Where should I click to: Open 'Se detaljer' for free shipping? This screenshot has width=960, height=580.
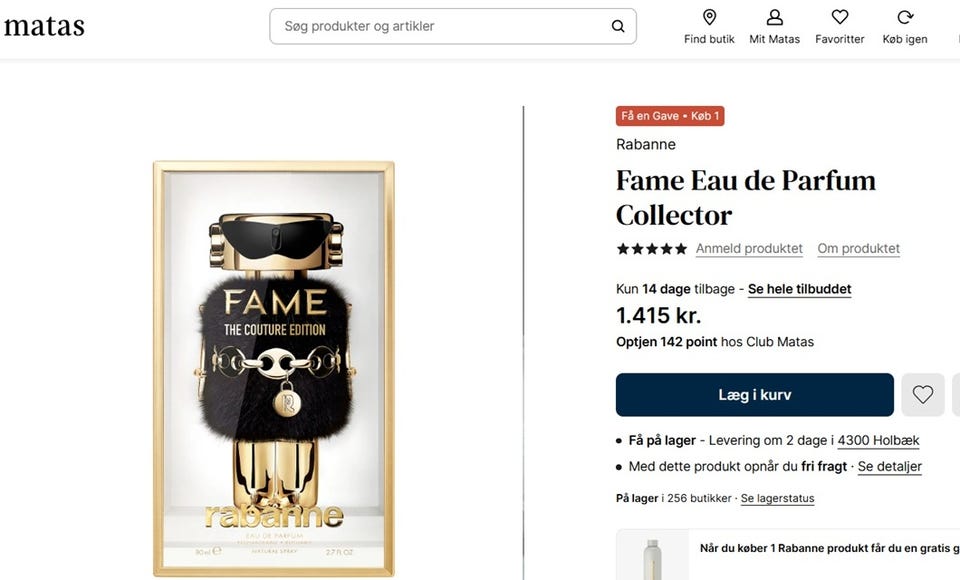tap(889, 466)
